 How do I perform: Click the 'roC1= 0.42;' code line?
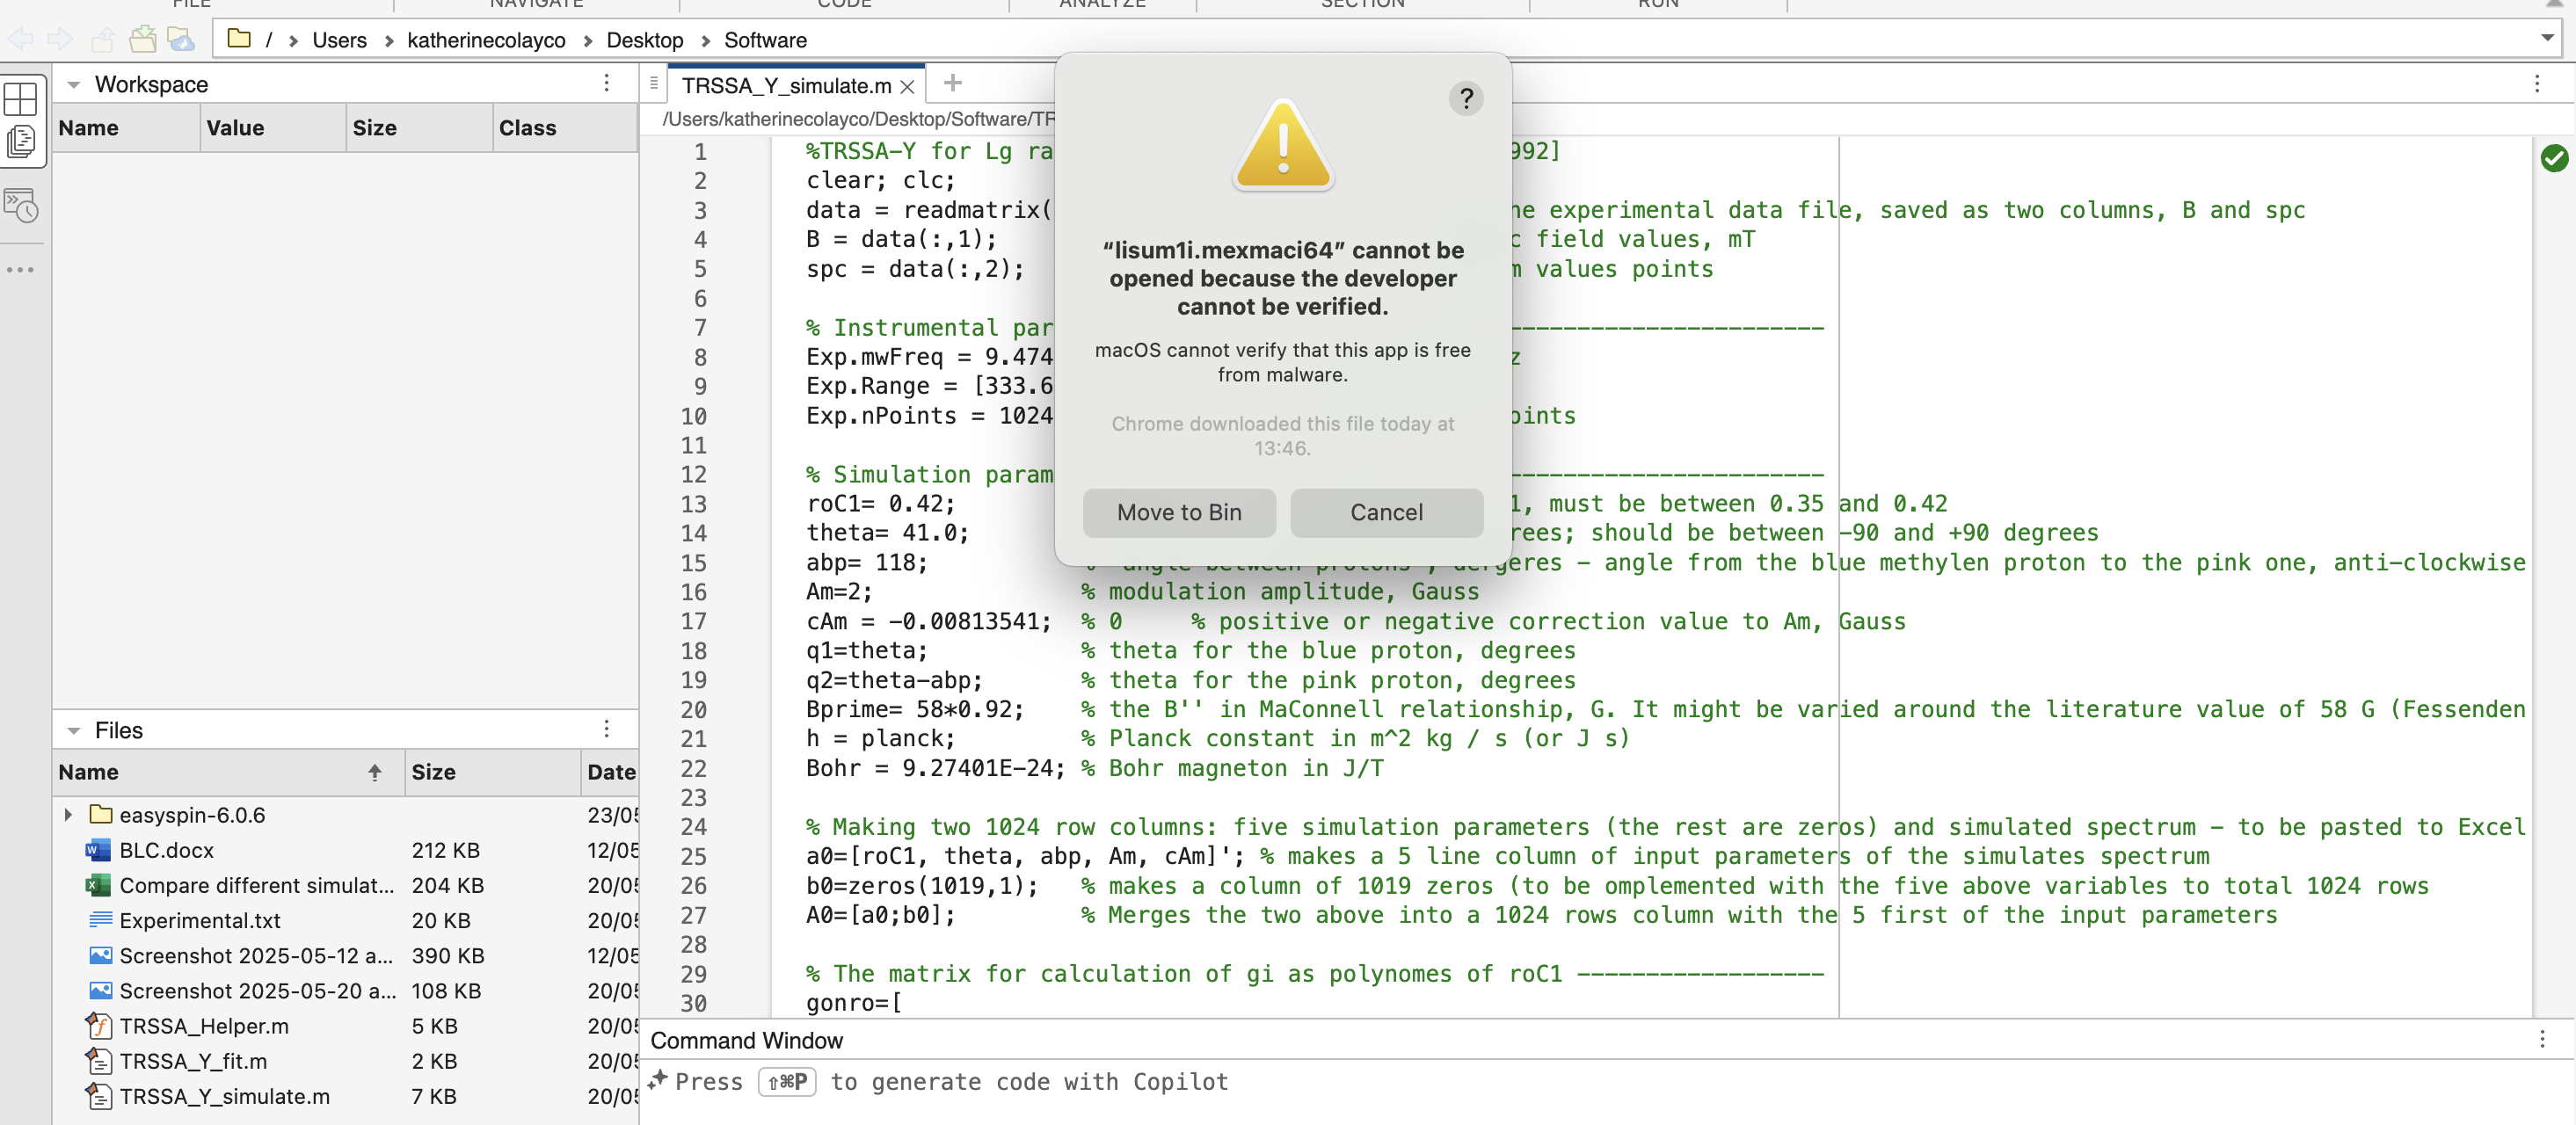[880, 504]
